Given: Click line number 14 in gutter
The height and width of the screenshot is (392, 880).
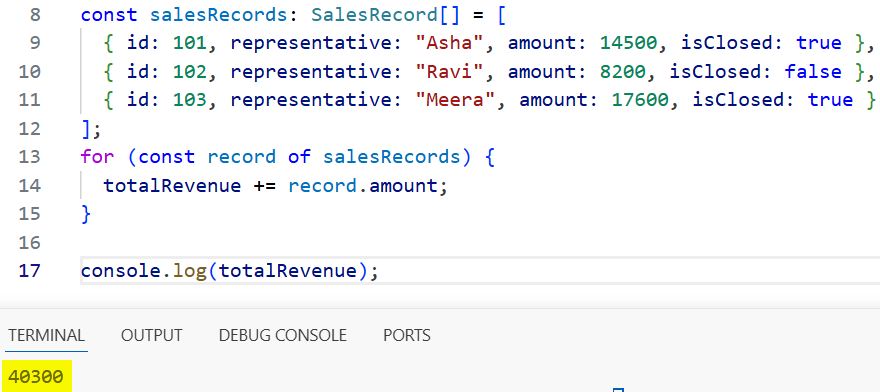Looking at the screenshot, I should (x=29, y=185).
